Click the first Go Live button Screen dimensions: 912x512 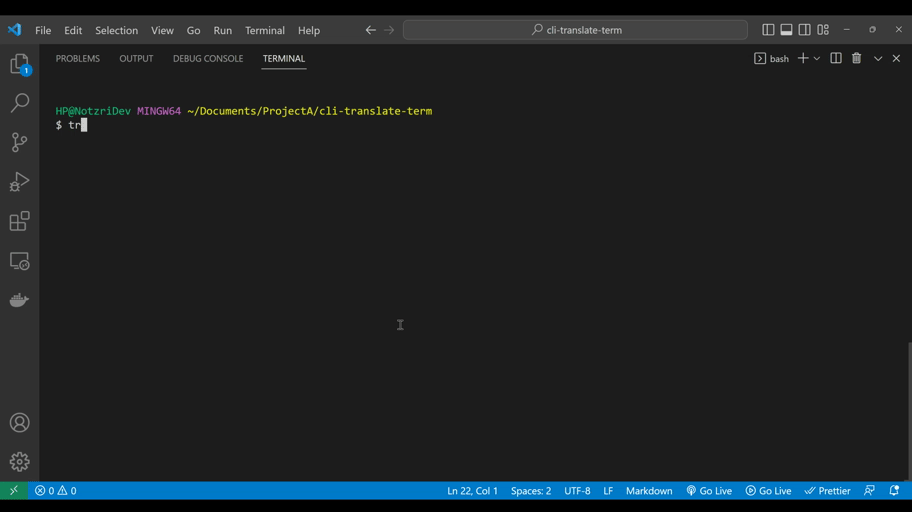click(x=709, y=490)
